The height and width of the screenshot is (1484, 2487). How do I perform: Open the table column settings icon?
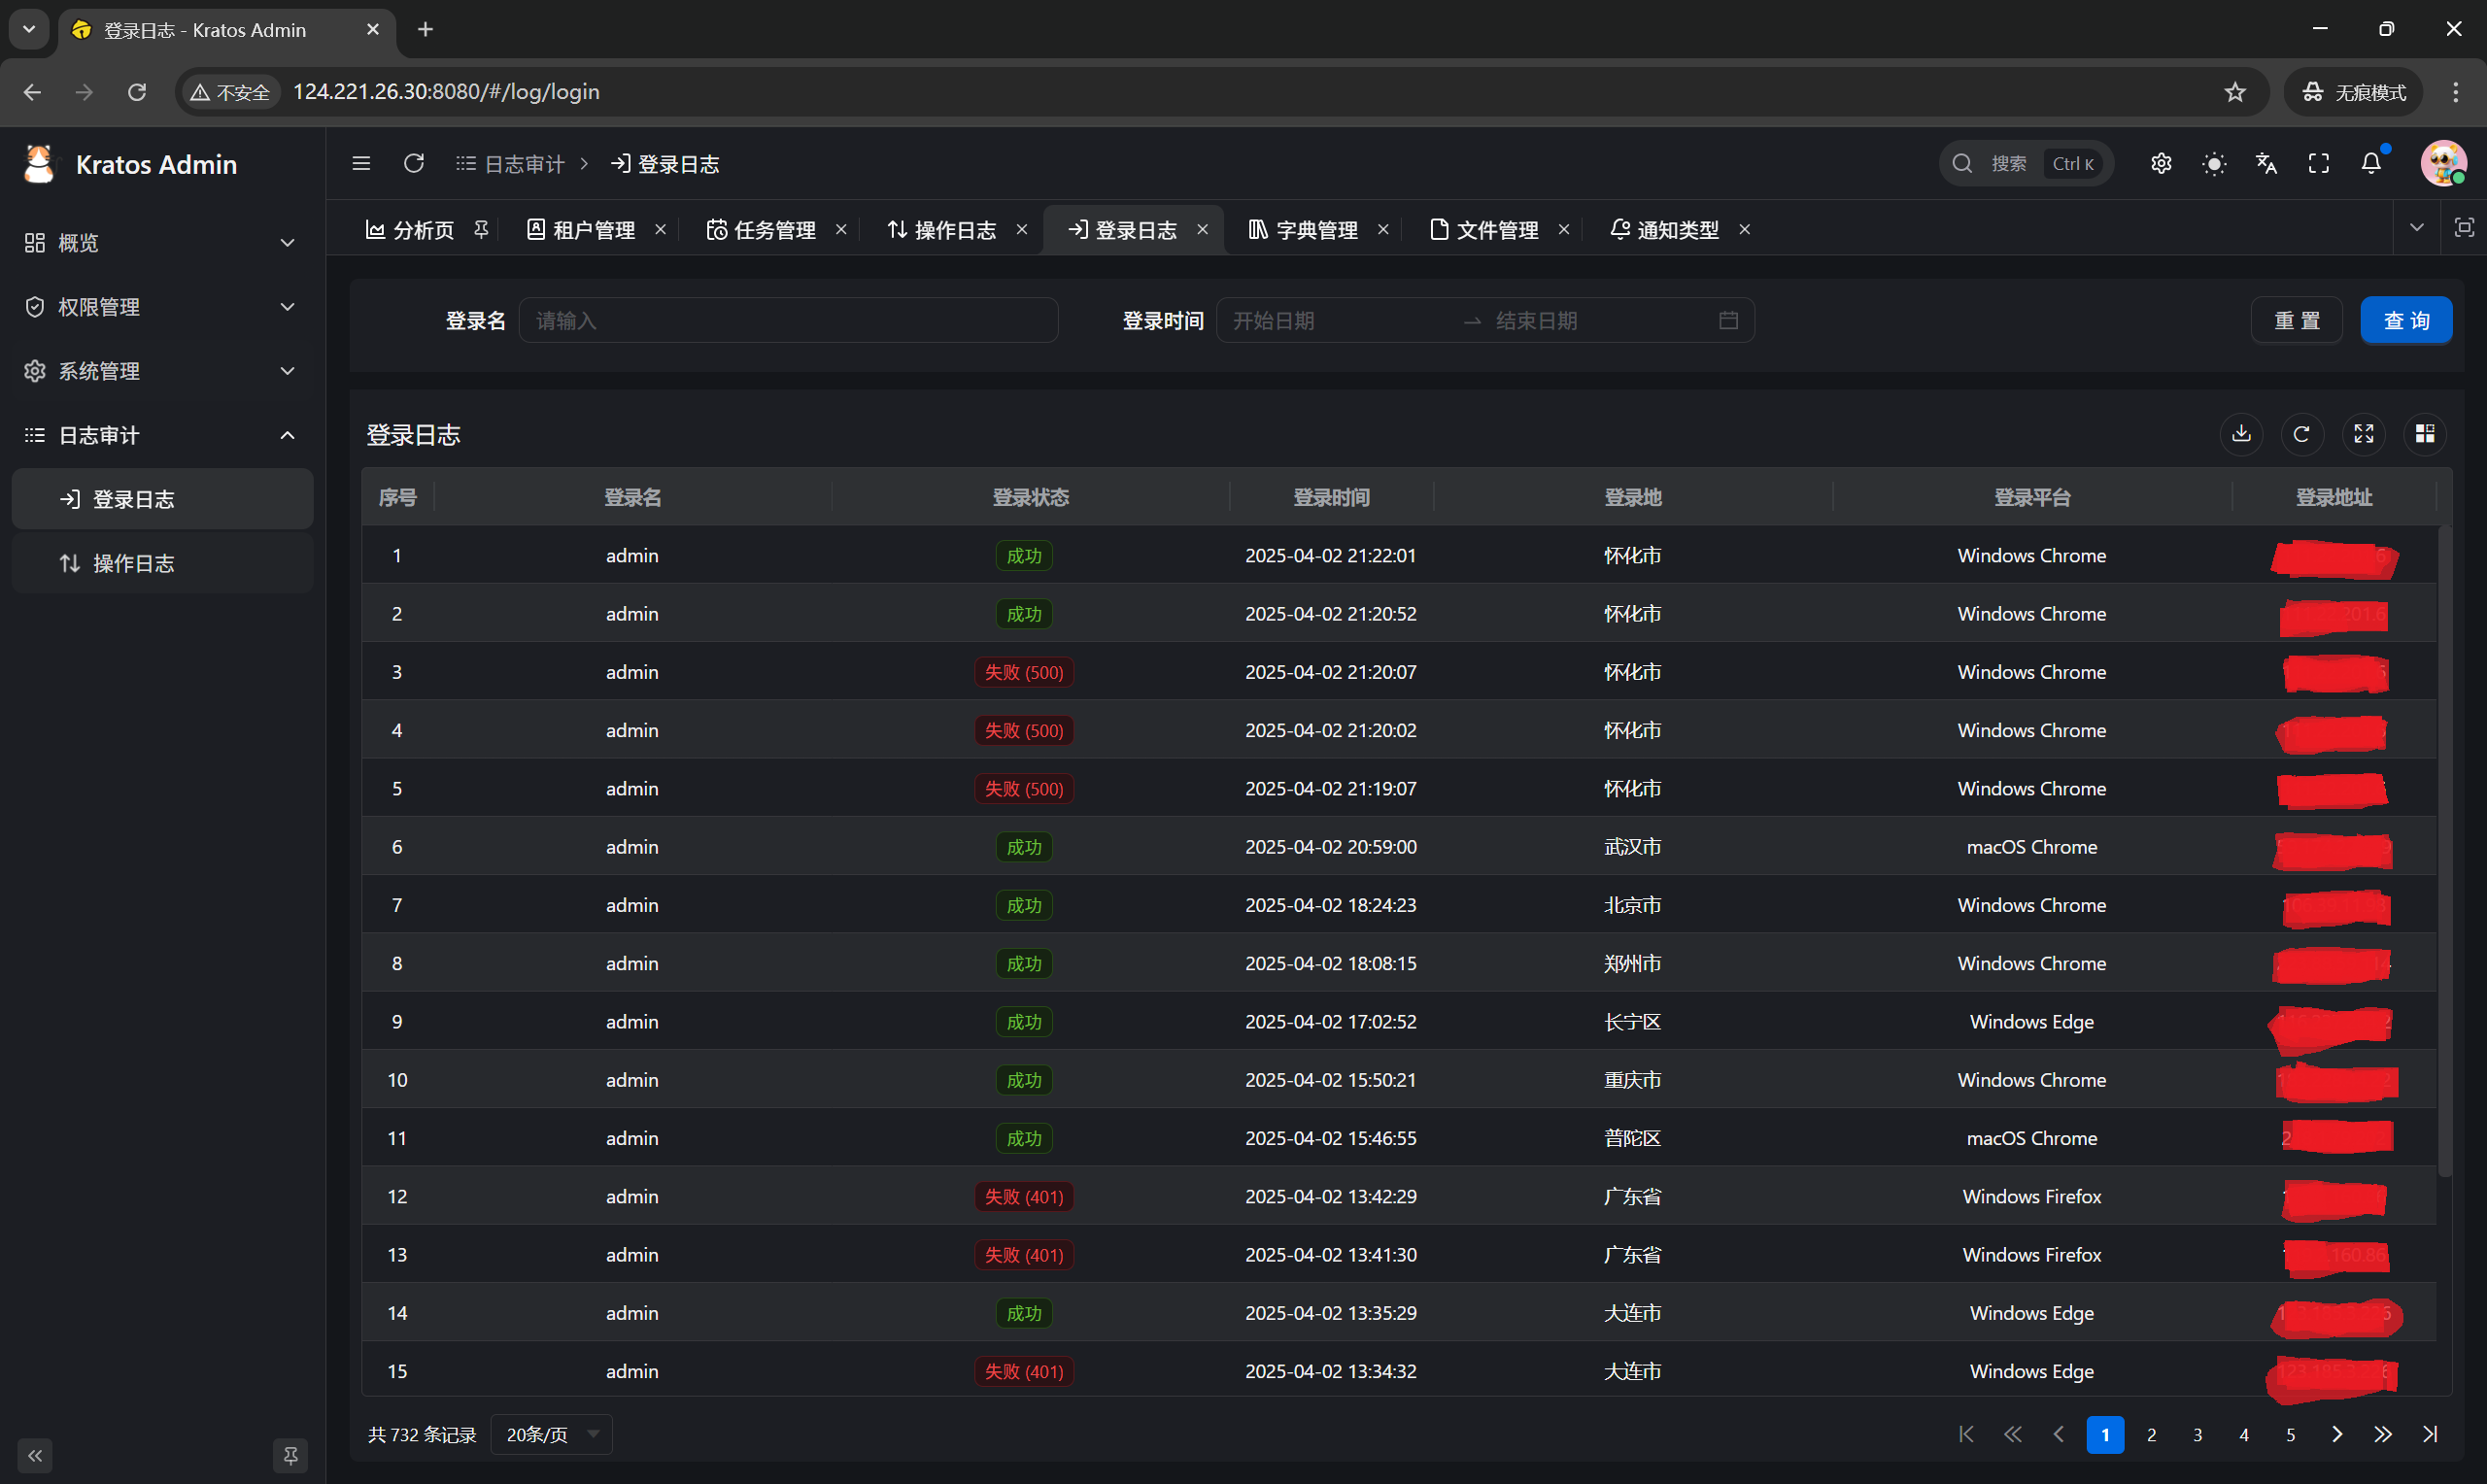click(2425, 434)
